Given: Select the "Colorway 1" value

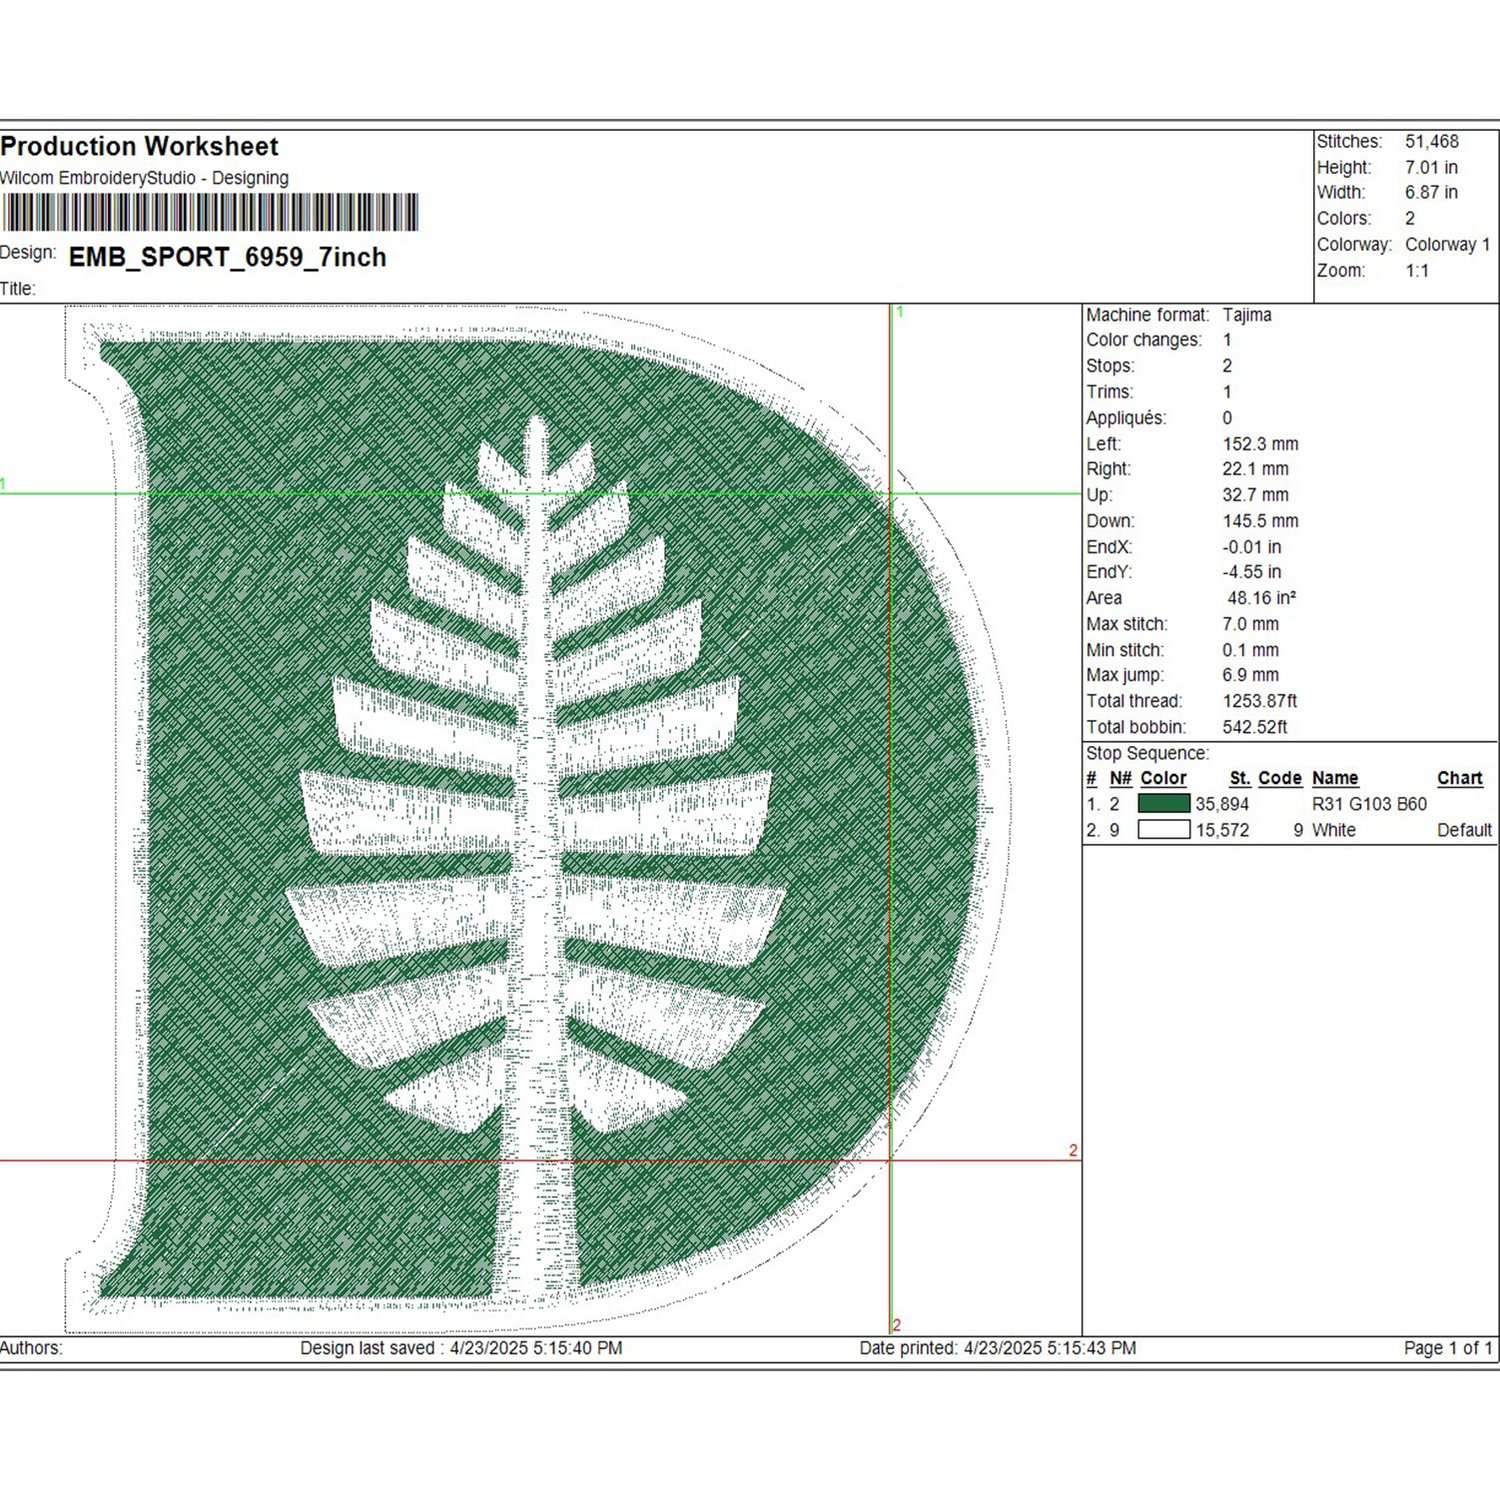Looking at the screenshot, I should pos(1447,244).
